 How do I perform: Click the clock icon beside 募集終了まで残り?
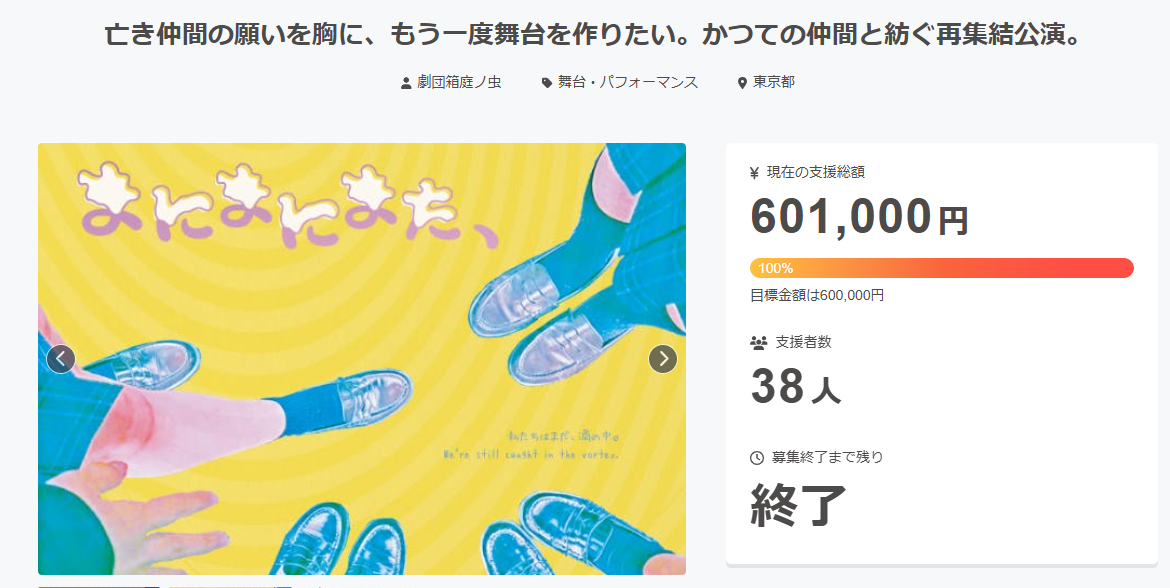click(757, 458)
